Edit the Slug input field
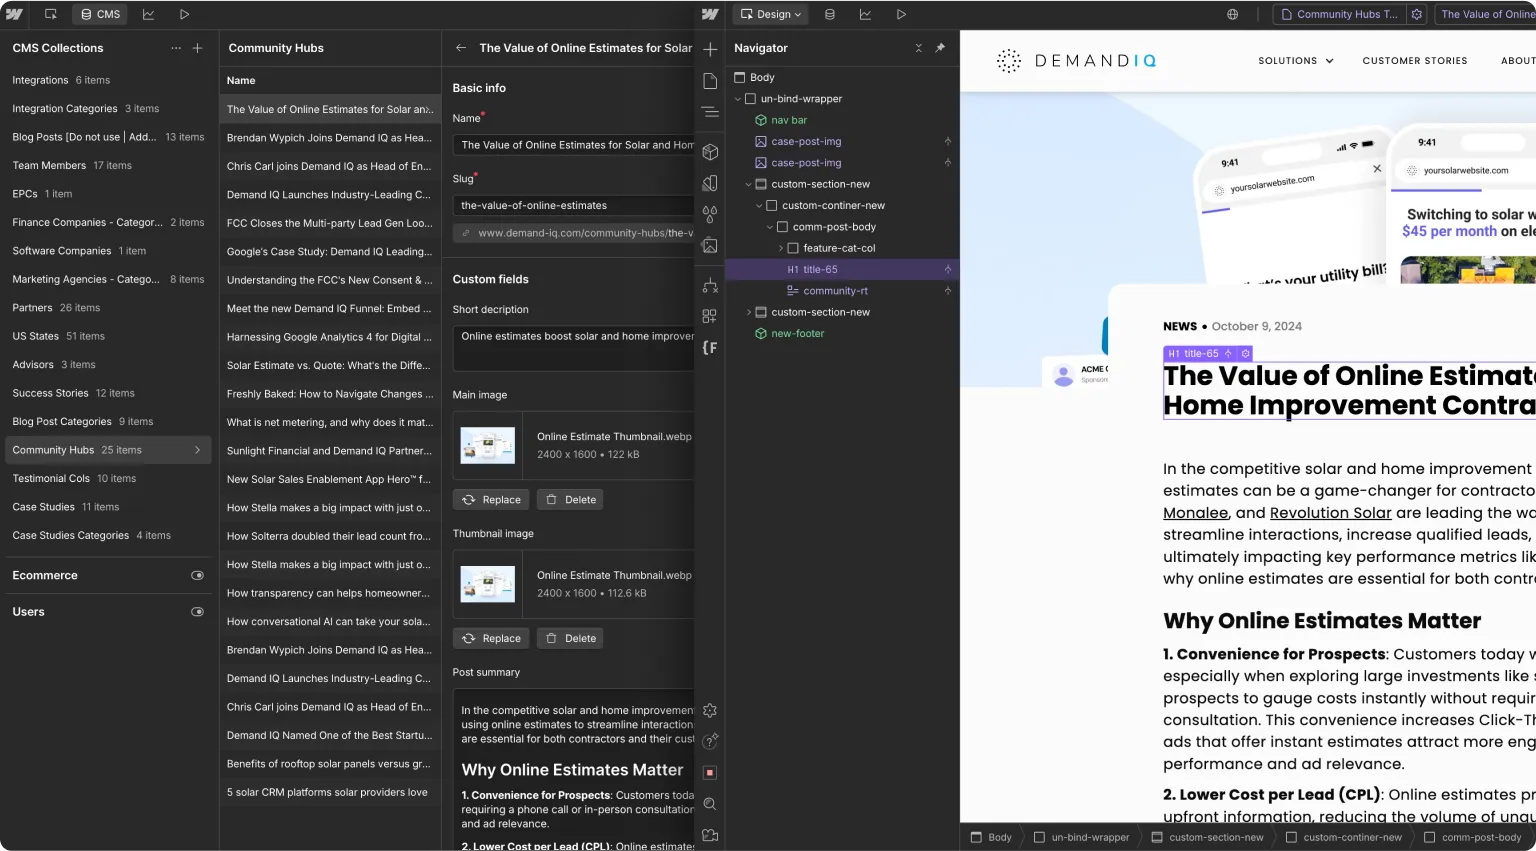1536x851 pixels. pyautogui.click(x=574, y=205)
